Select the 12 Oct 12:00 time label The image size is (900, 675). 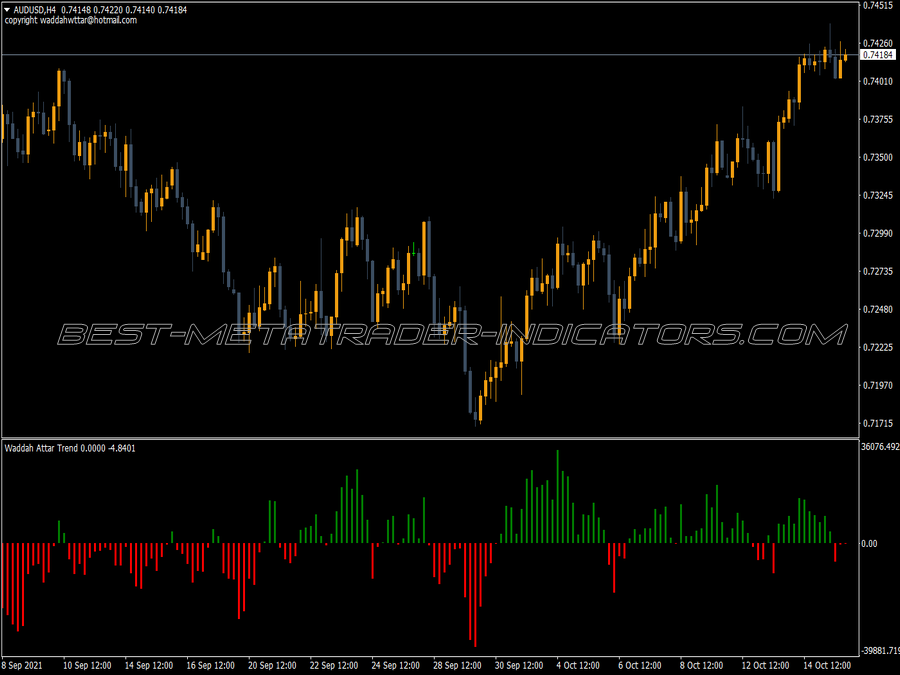tap(765, 665)
